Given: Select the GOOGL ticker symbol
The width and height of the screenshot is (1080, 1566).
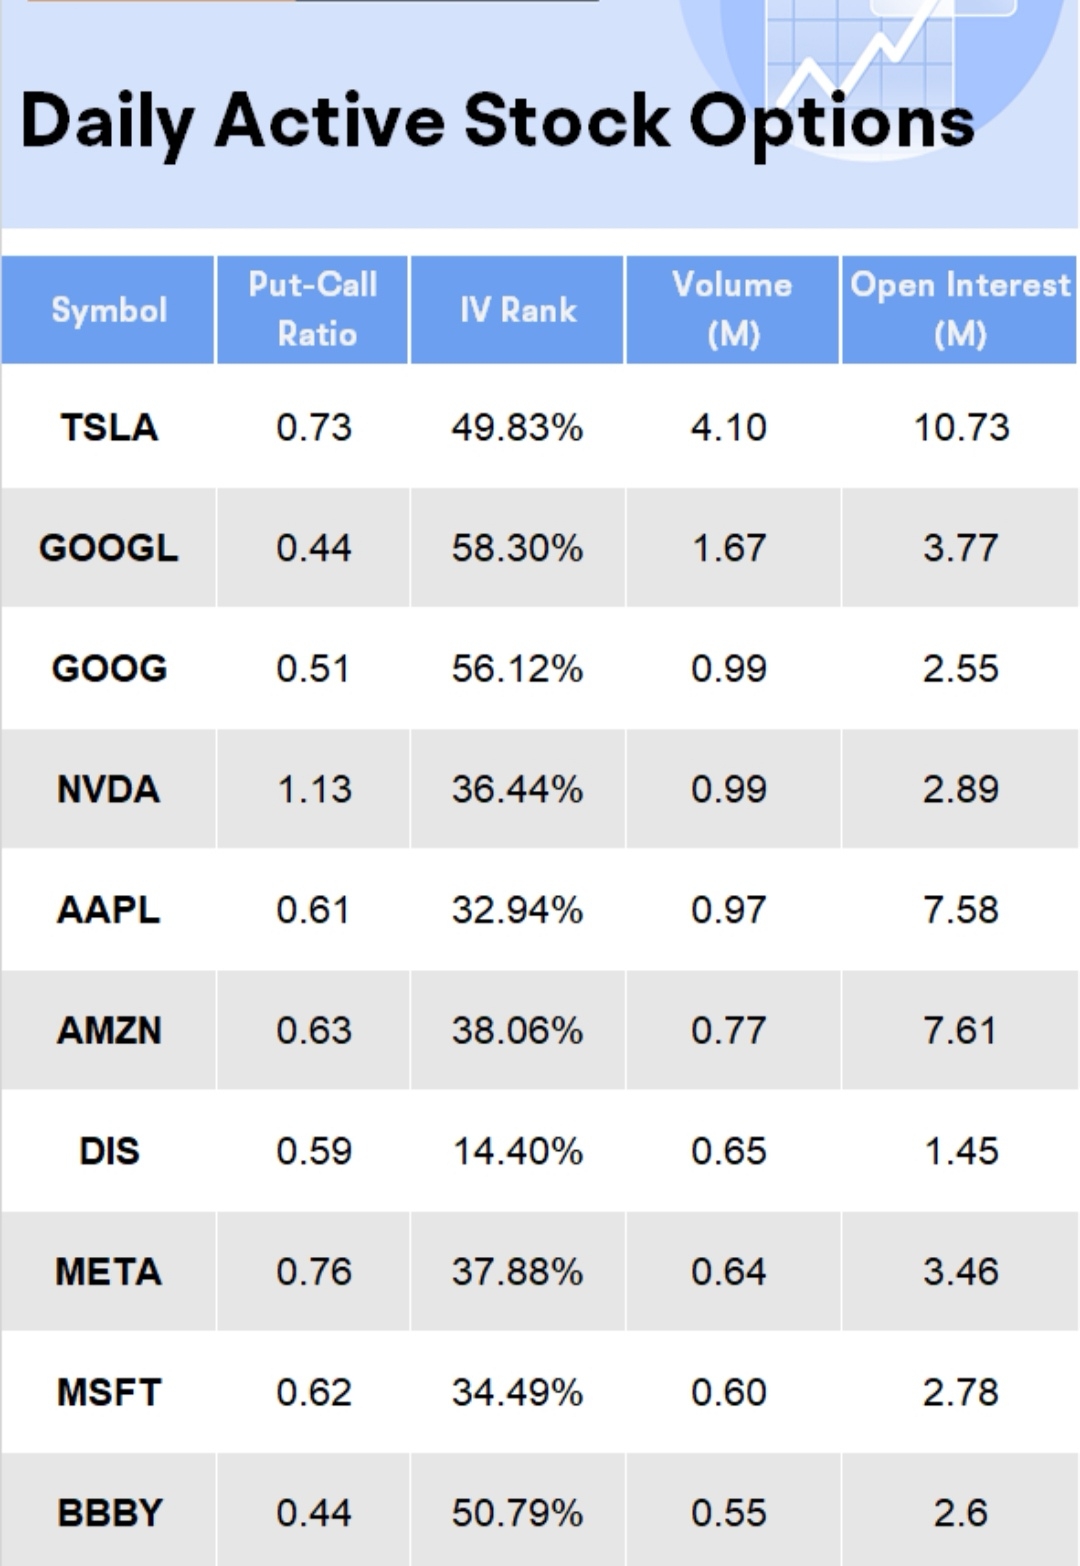Looking at the screenshot, I should click(109, 548).
